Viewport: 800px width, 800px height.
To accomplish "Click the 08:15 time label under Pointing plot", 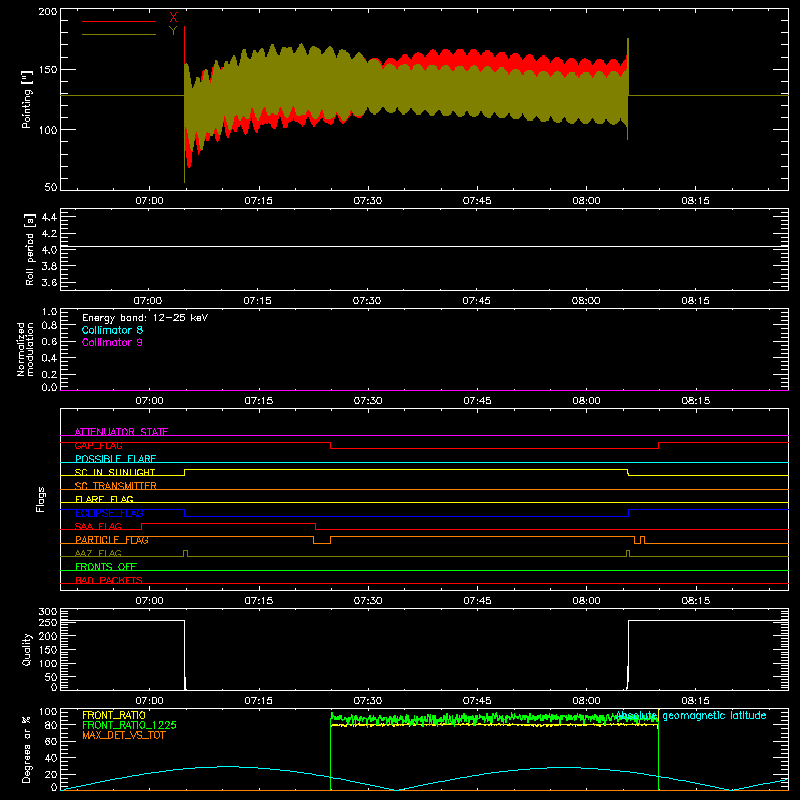I will click(x=695, y=201).
